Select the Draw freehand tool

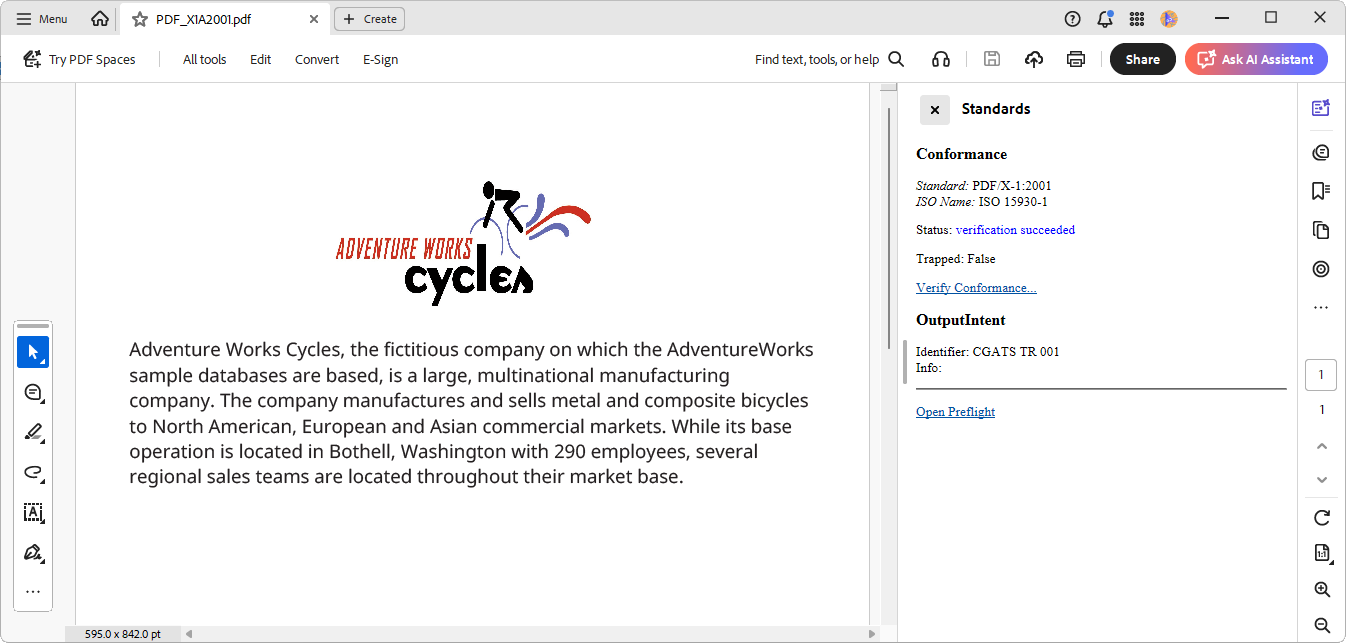[x=33, y=473]
